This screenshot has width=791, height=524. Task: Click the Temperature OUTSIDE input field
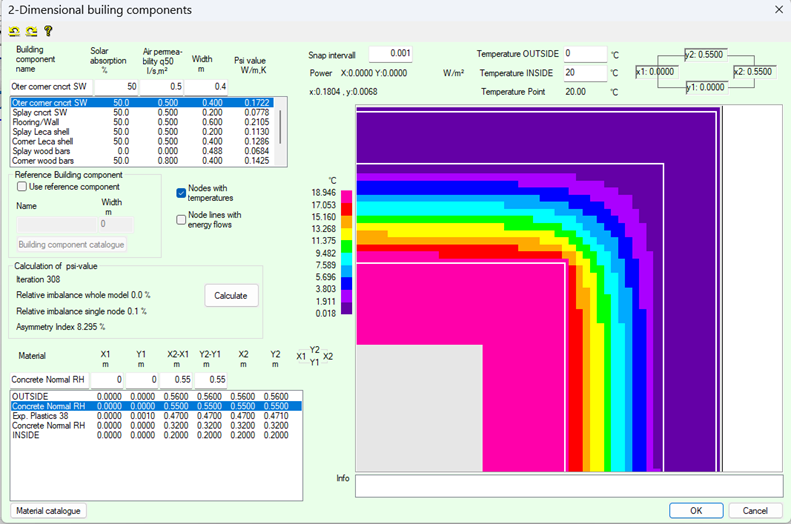583,54
